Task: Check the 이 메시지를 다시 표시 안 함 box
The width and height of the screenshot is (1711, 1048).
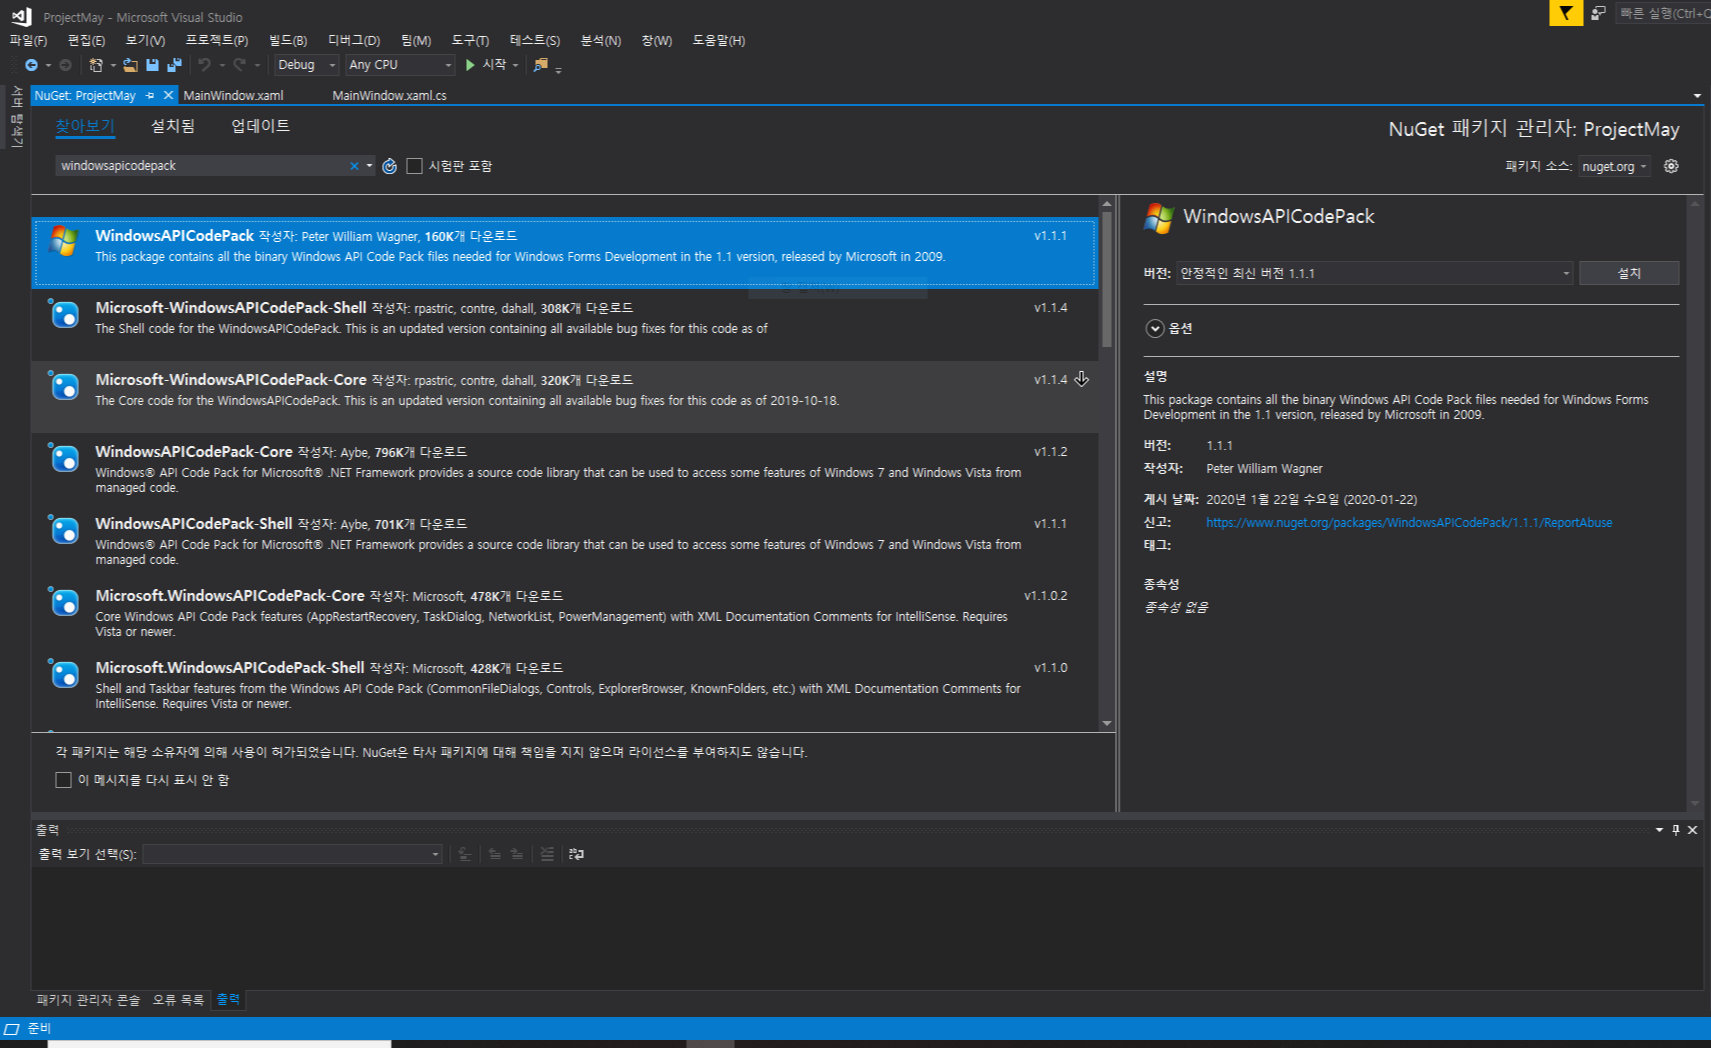Action: click(63, 780)
